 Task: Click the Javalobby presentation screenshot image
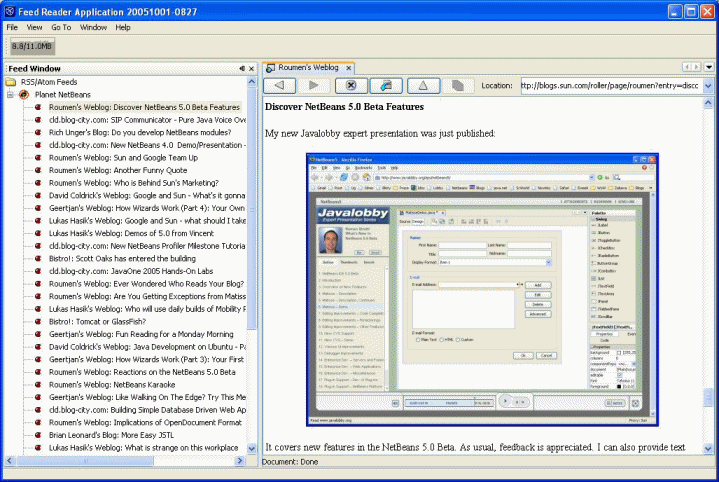click(483, 282)
